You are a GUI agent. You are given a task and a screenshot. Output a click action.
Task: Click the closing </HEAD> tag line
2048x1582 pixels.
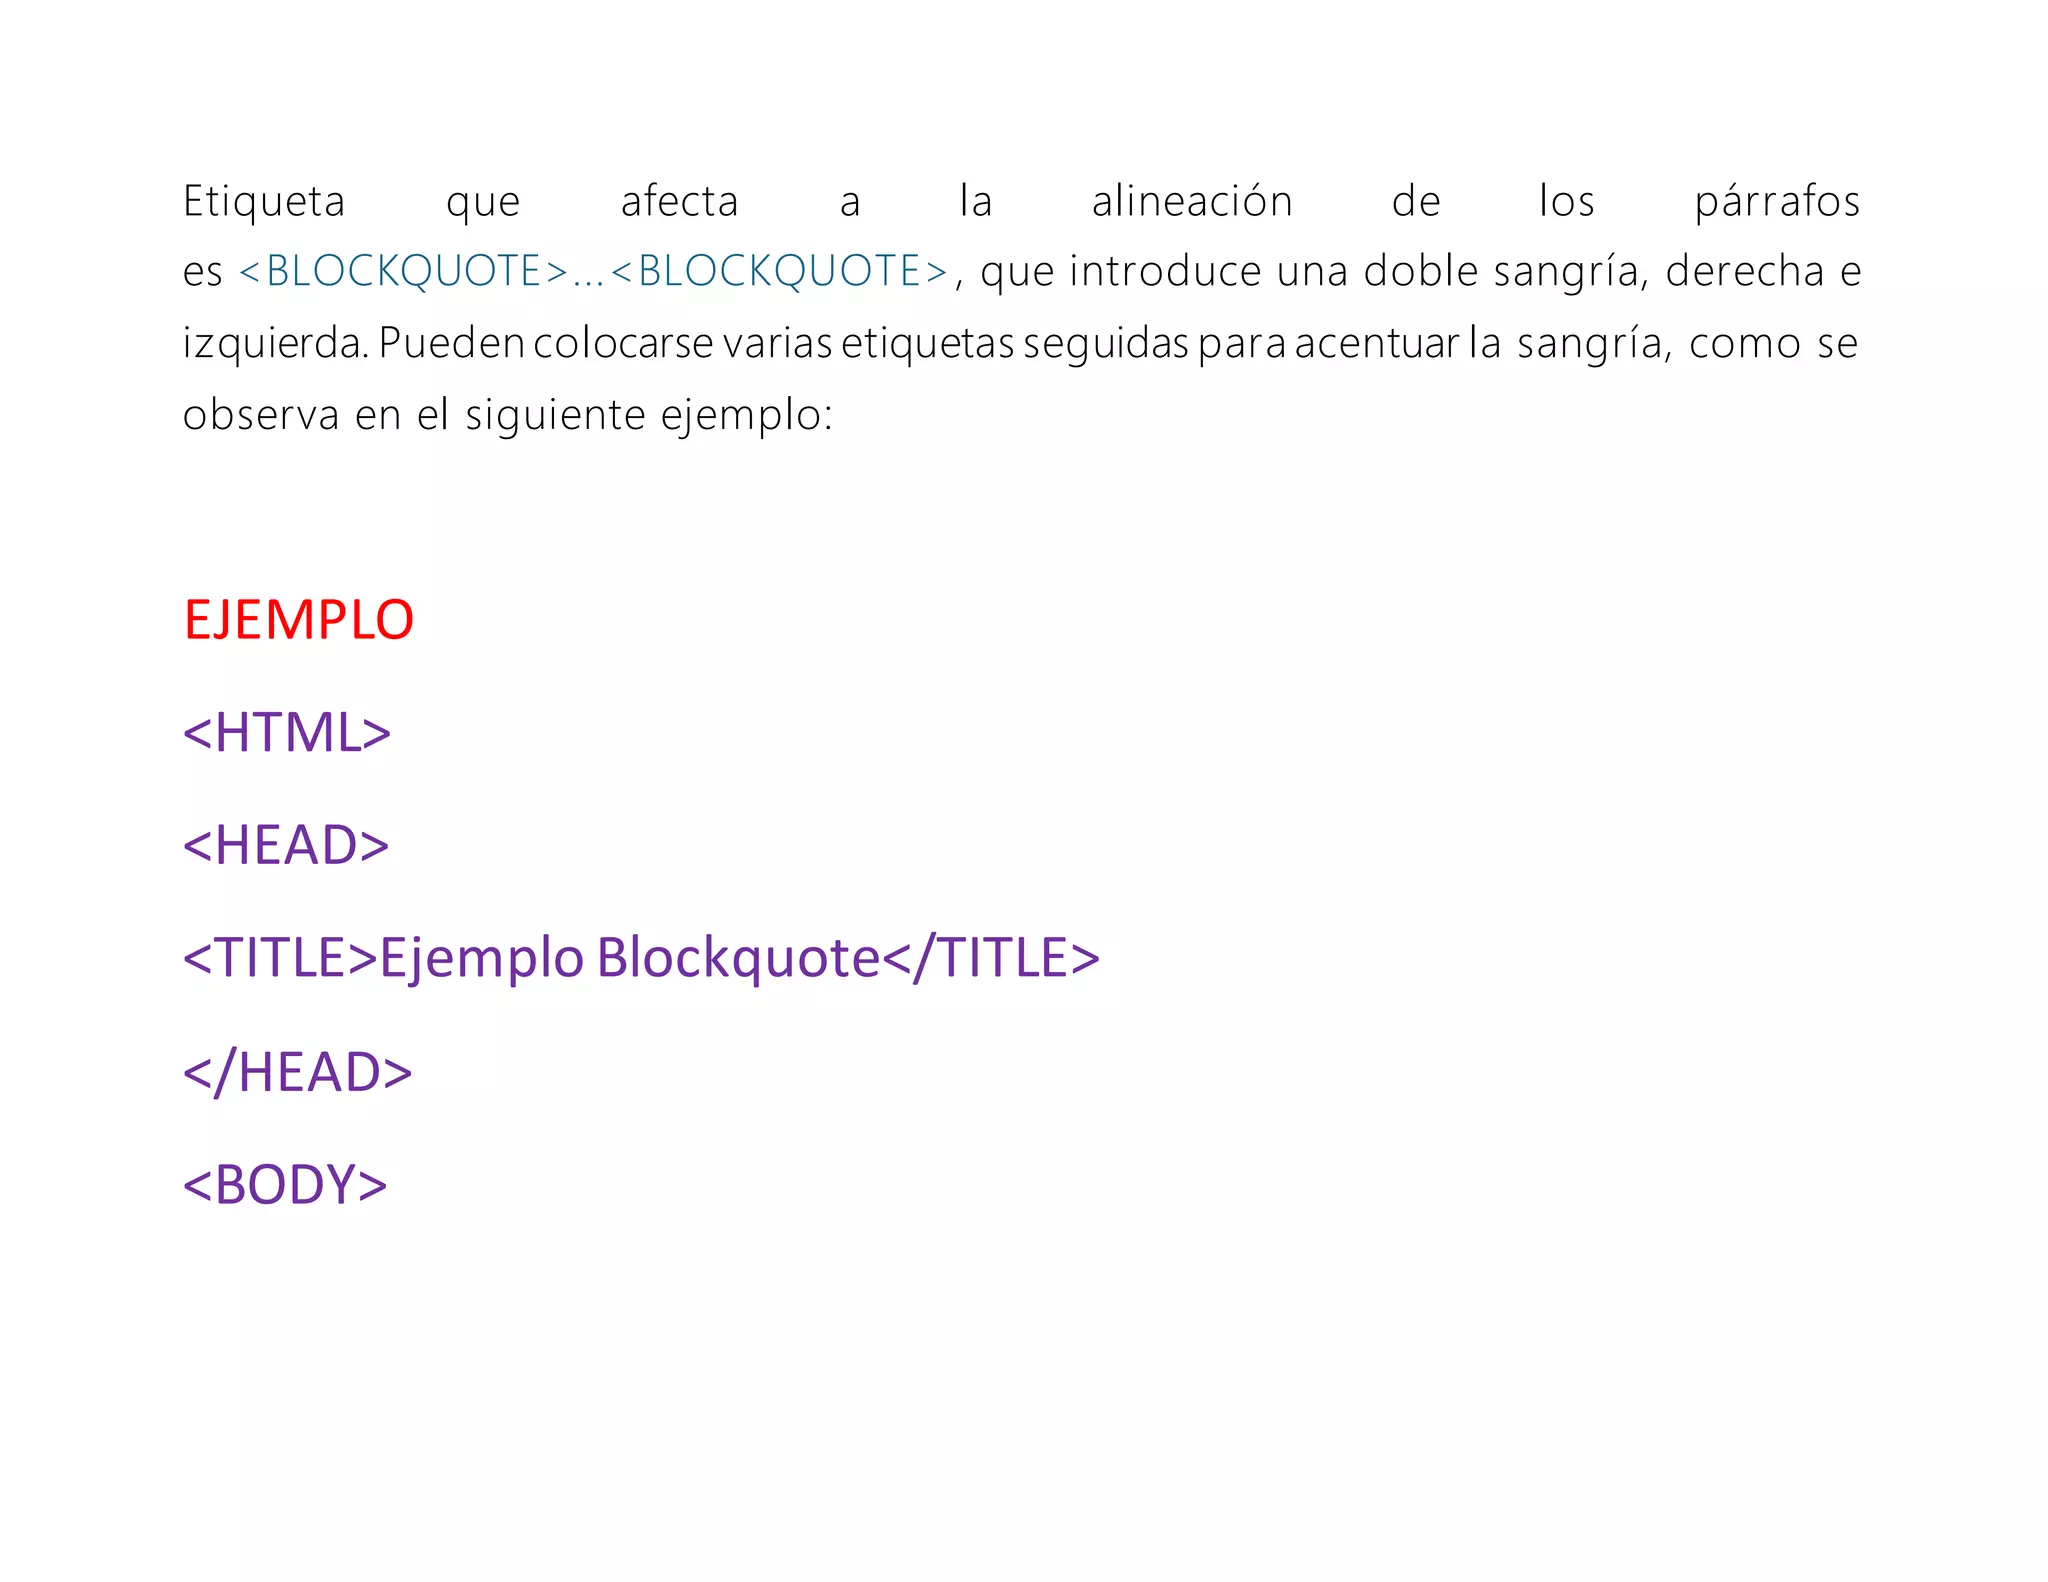point(298,1072)
